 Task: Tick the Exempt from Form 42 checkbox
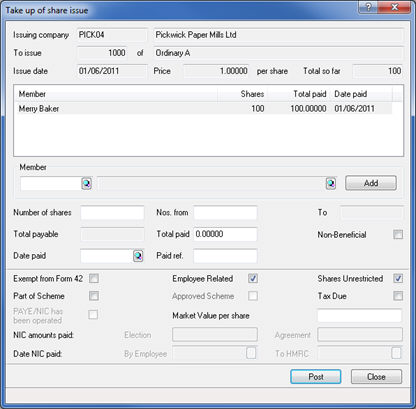(x=94, y=278)
